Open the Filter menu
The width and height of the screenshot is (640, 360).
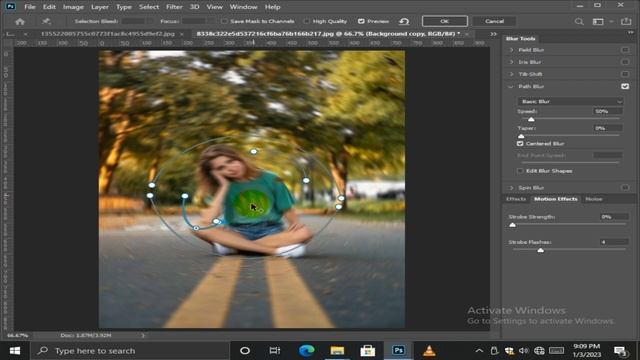[174, 7]
